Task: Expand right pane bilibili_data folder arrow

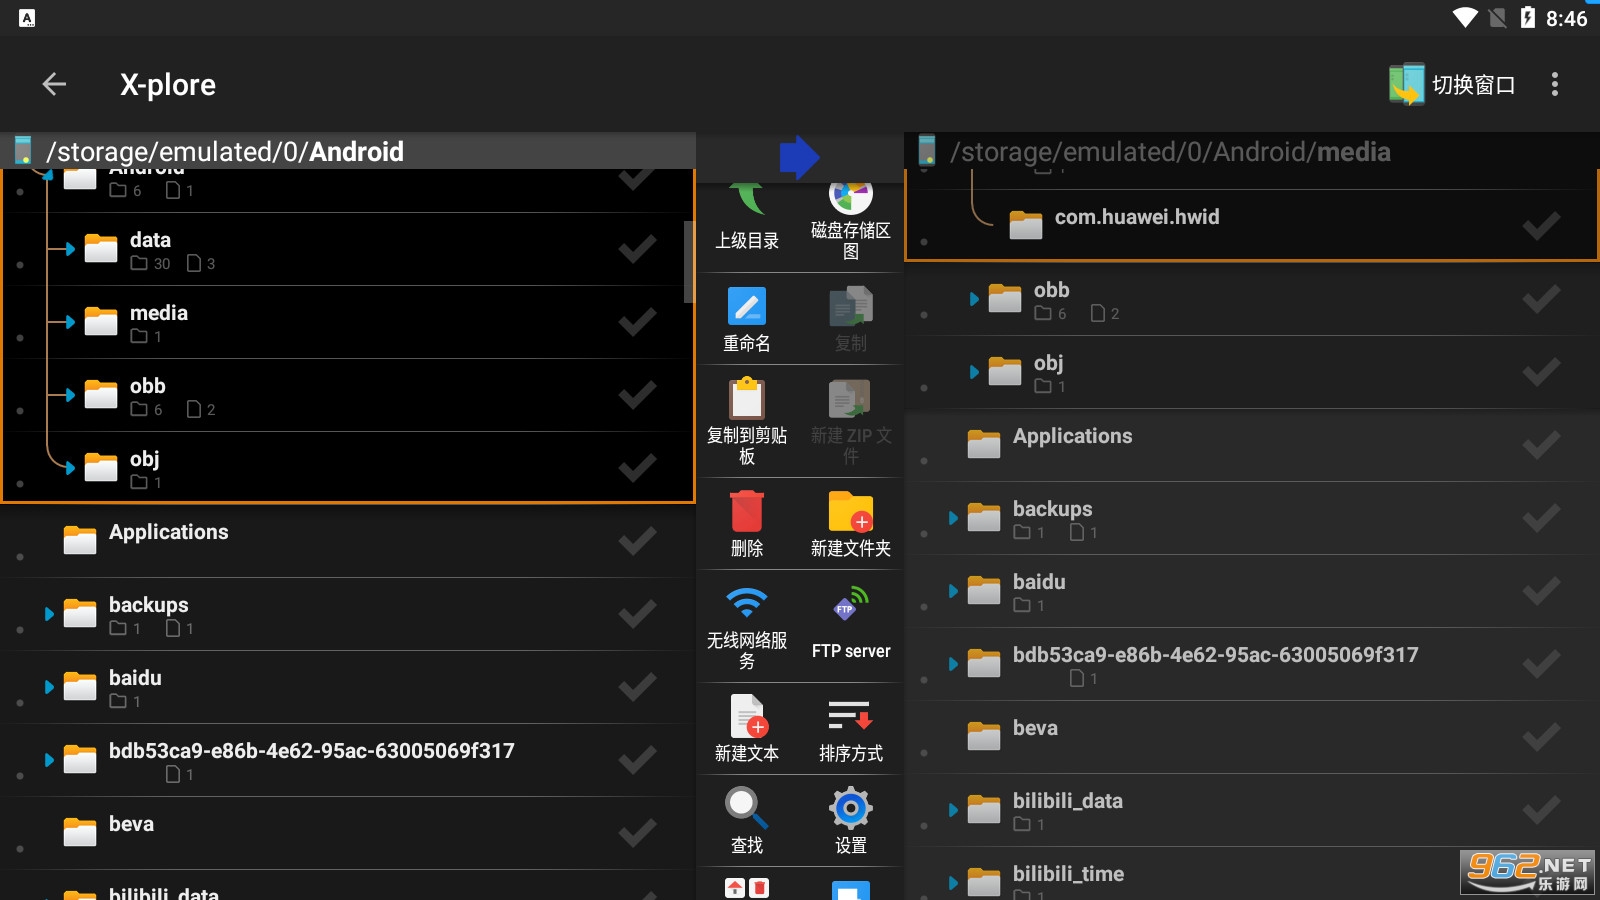Action: (x=953, y=810)
